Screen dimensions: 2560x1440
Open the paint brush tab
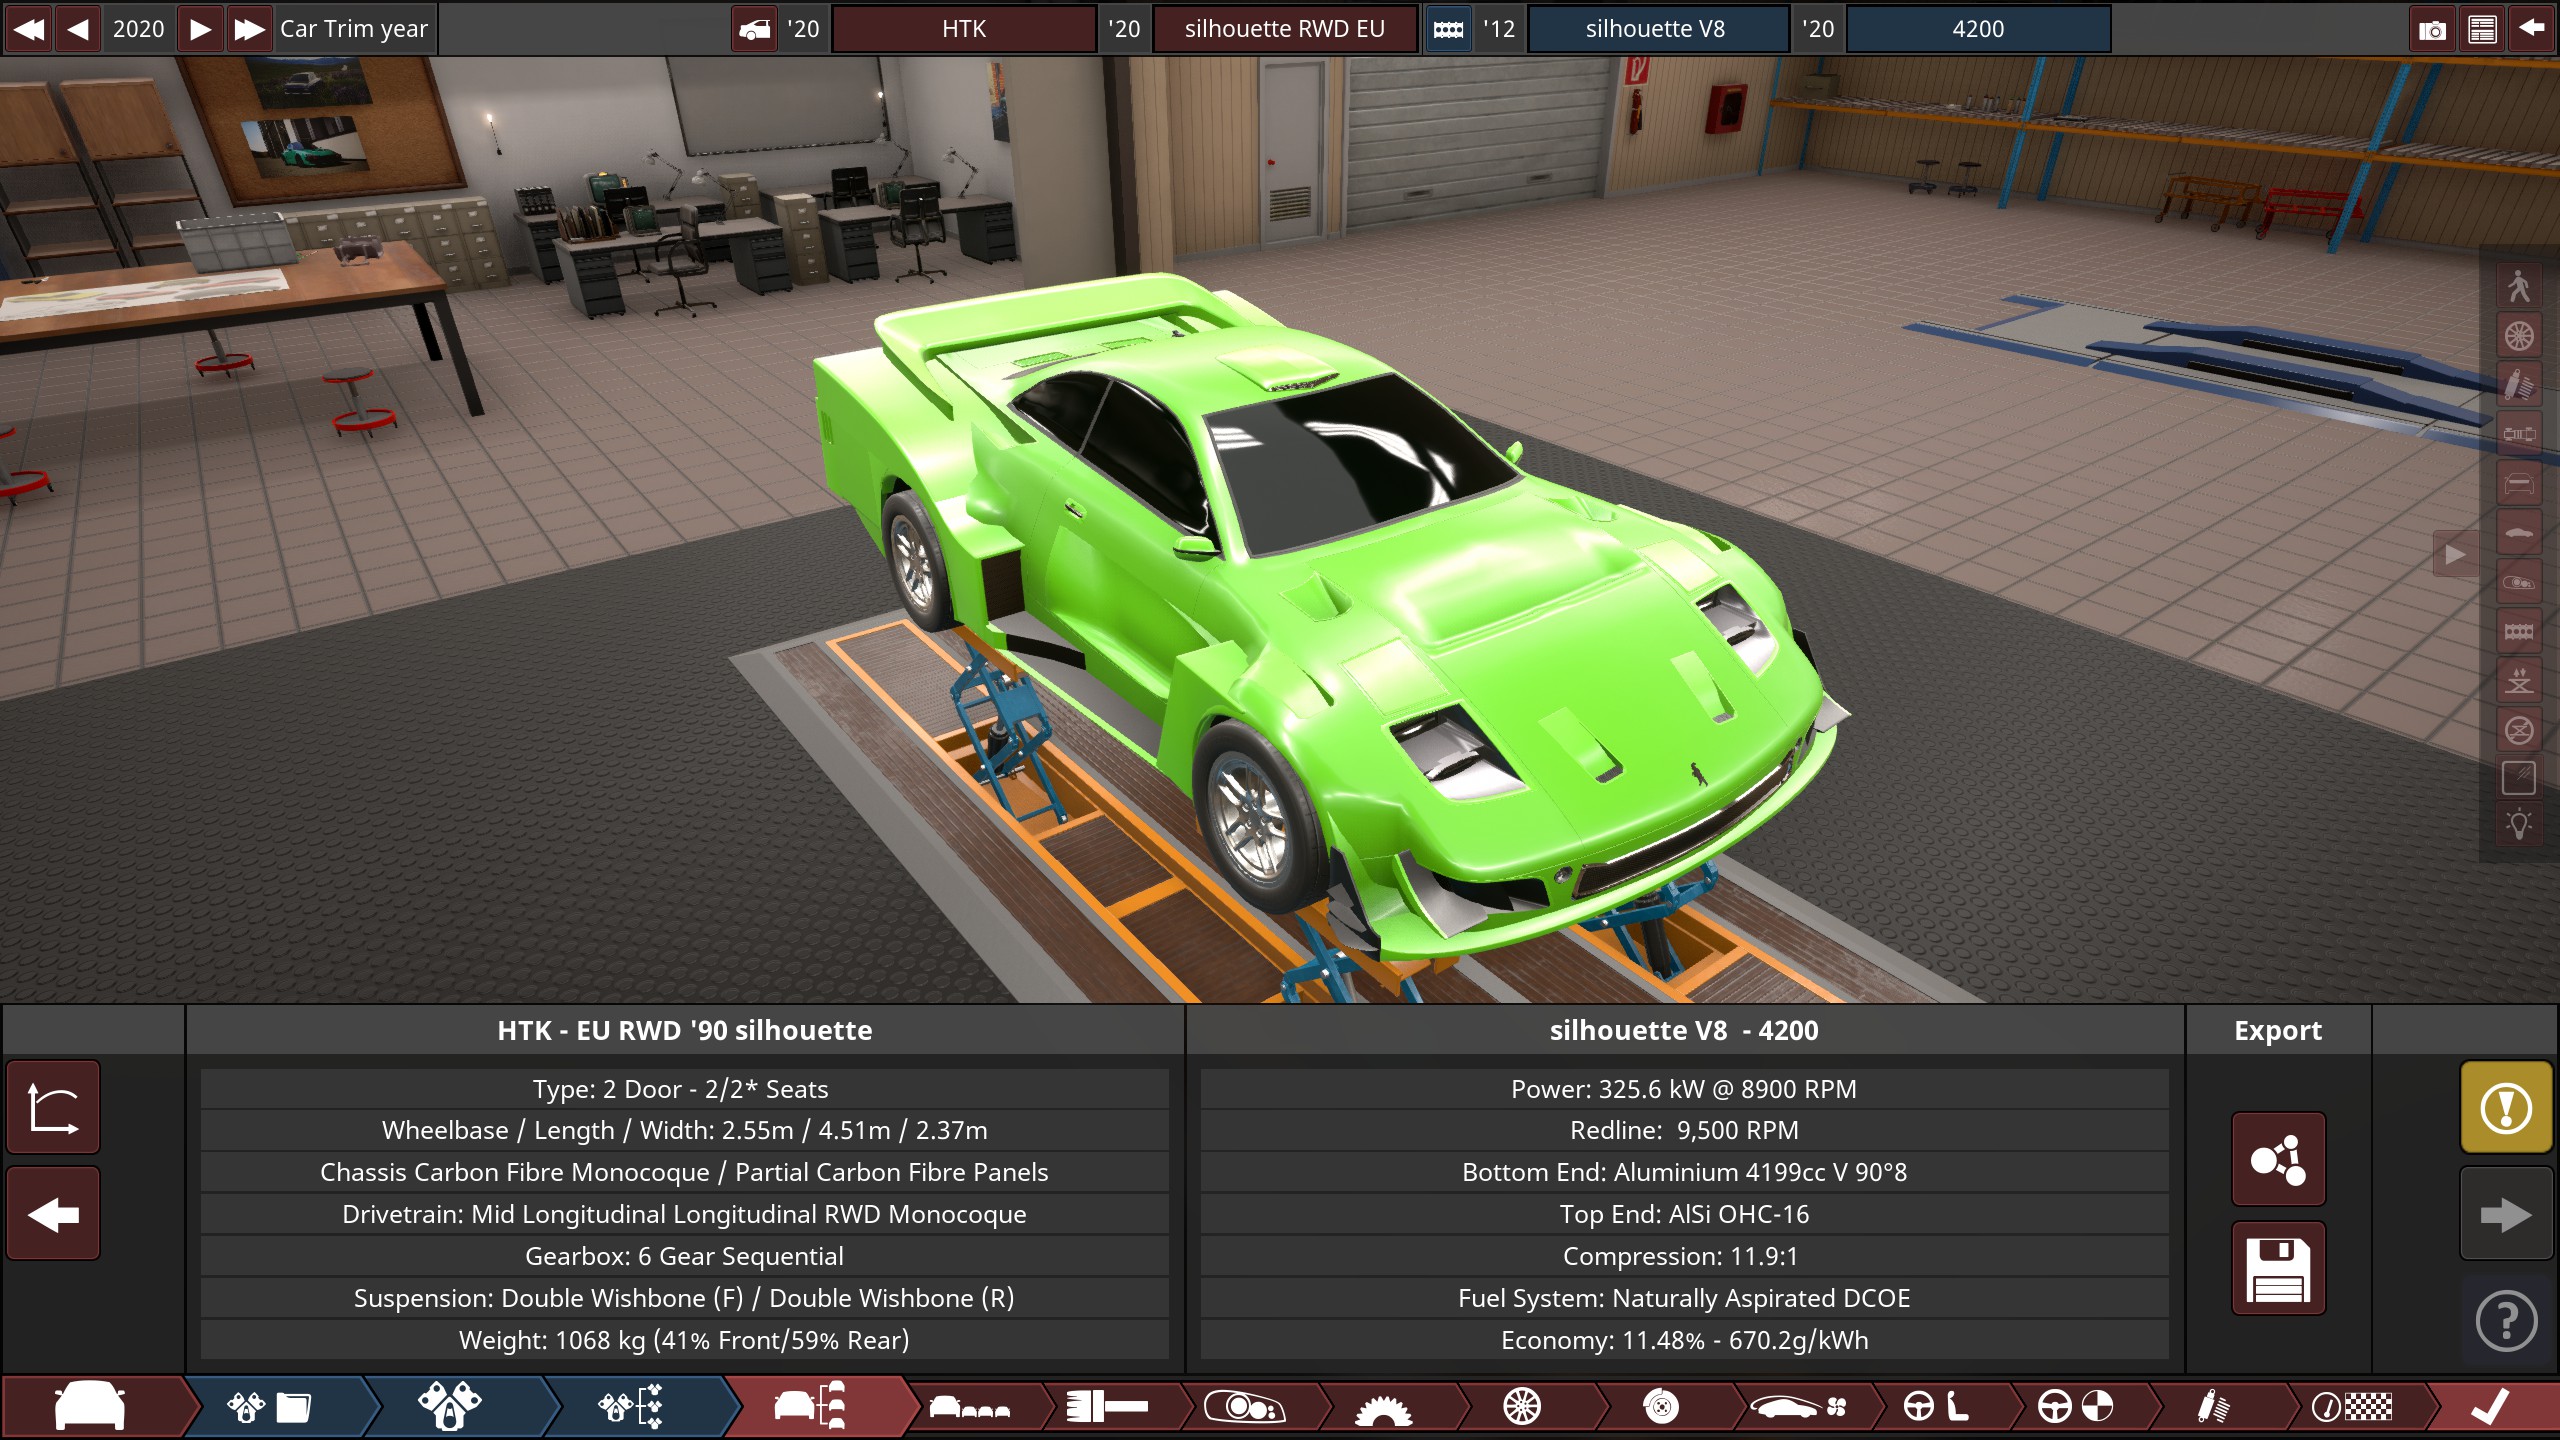[1107, 1407]
